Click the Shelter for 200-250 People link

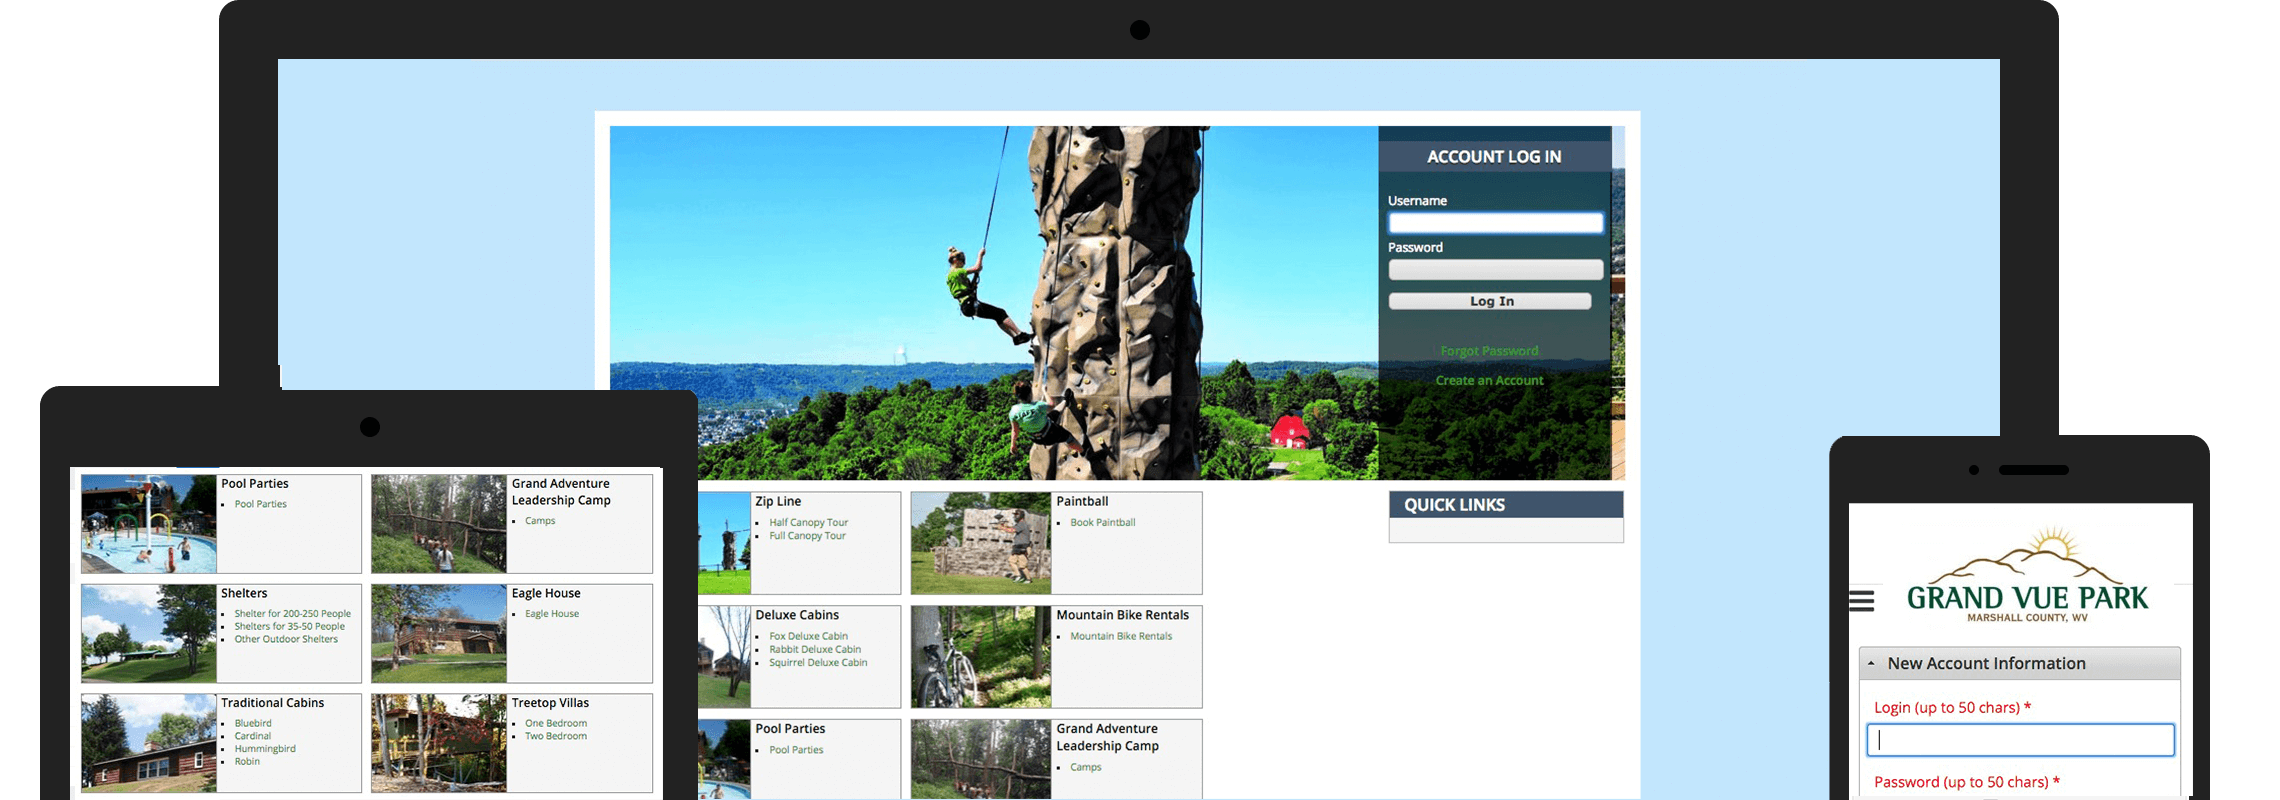coord(292,614)
